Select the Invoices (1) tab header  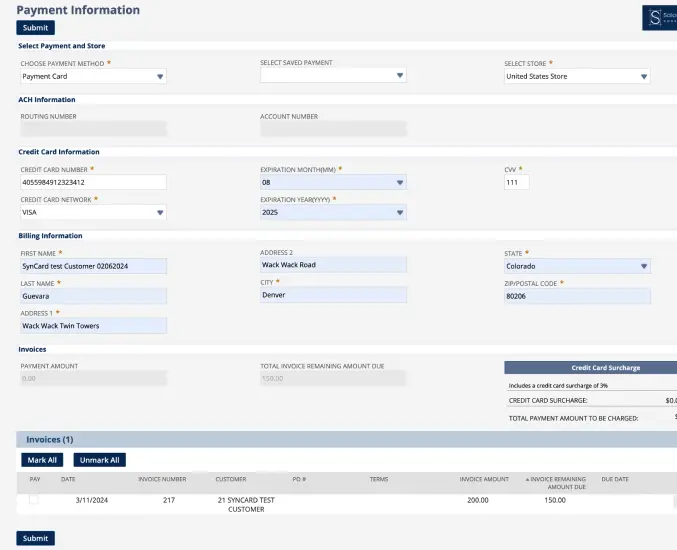50,439
